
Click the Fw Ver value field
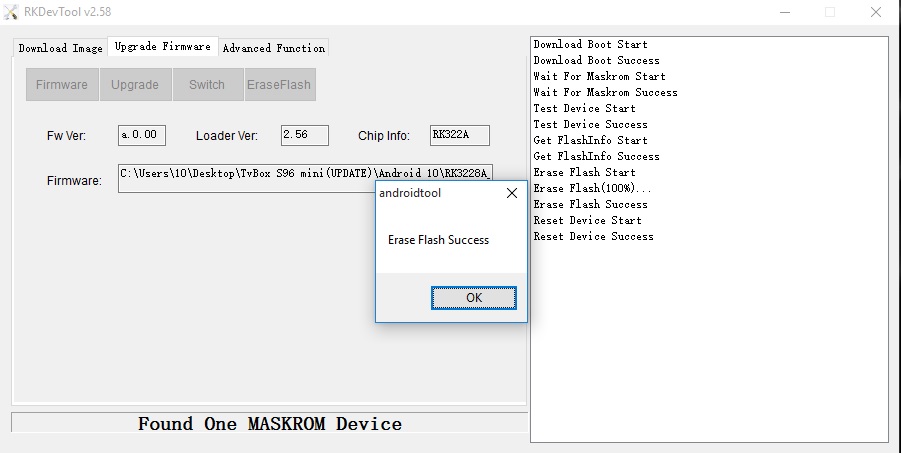click(142, 135)
